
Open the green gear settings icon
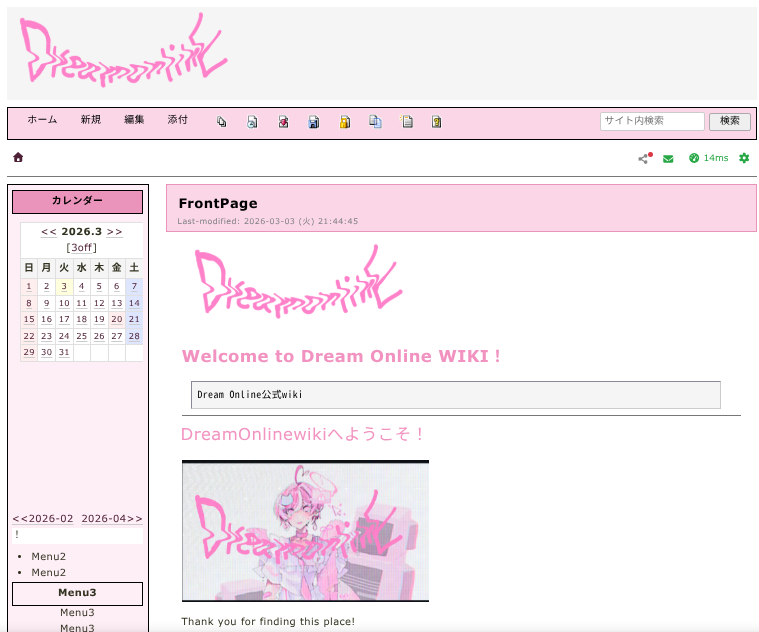click(744, 158)
